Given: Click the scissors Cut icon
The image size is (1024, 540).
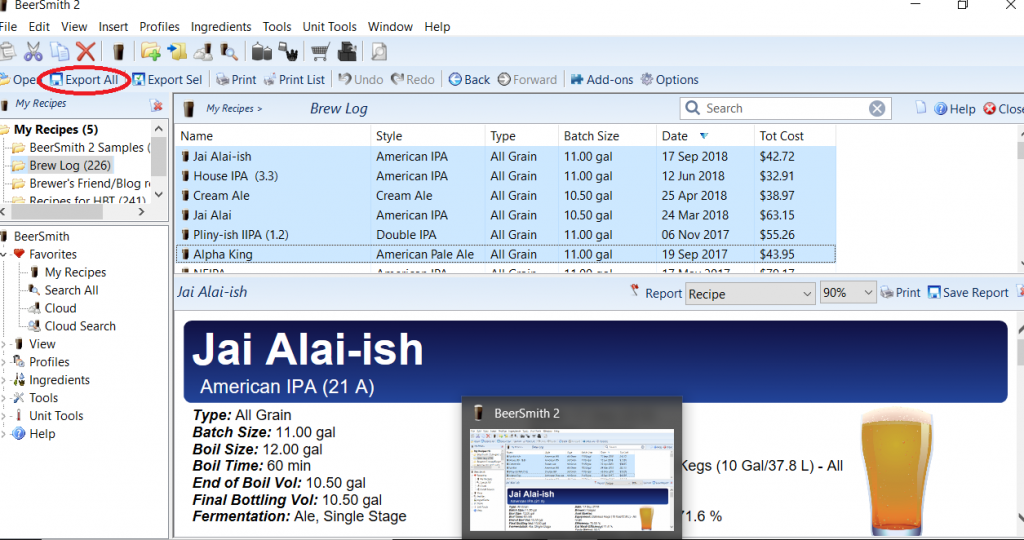Looking at the screenshot, I should coord(34,52).
